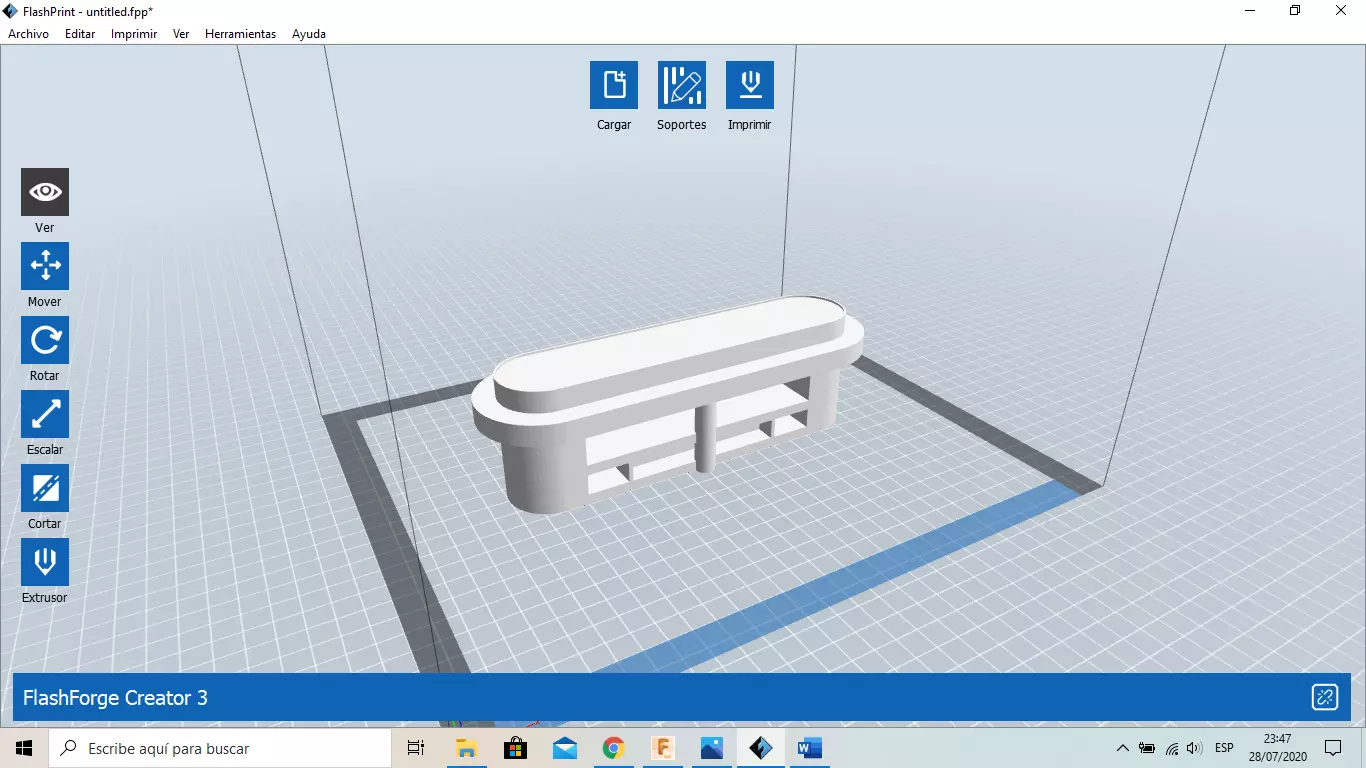Open the Ver menu in menu bar
Image resolution: width=1366 pixels, height=768 pixels.
[x=181, y=34]
